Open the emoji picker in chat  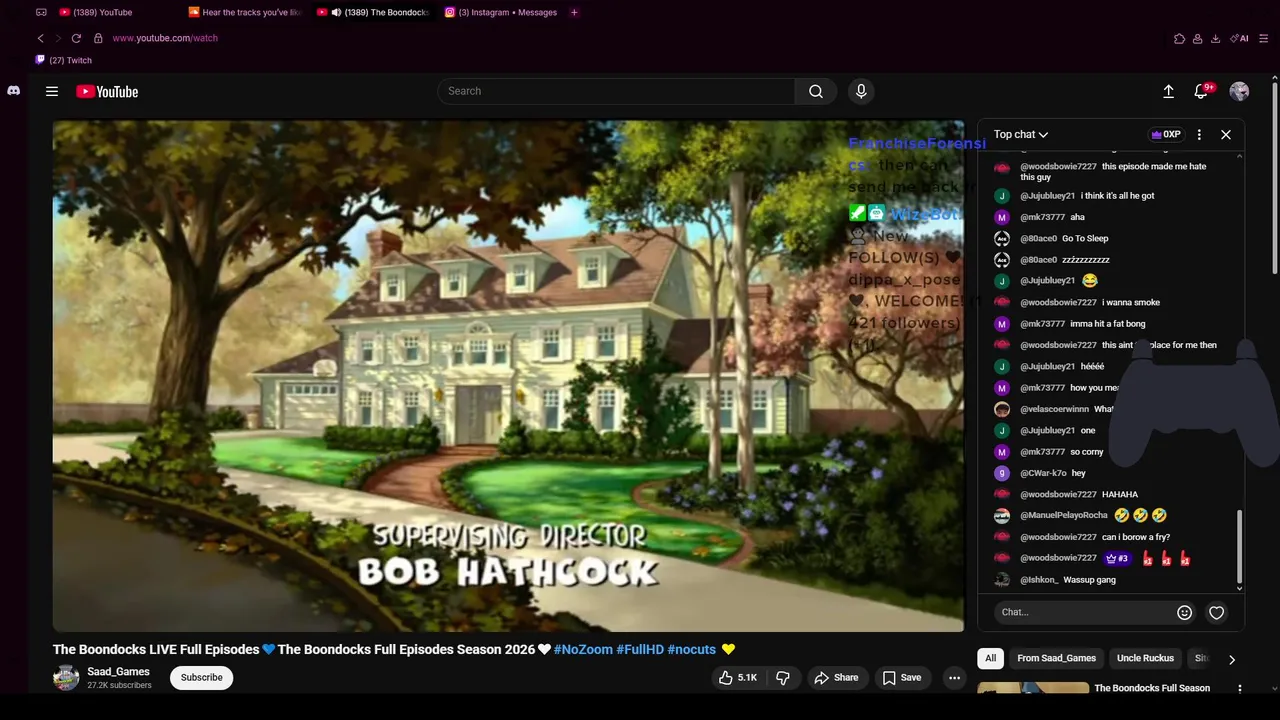(x=1184, y=612)
